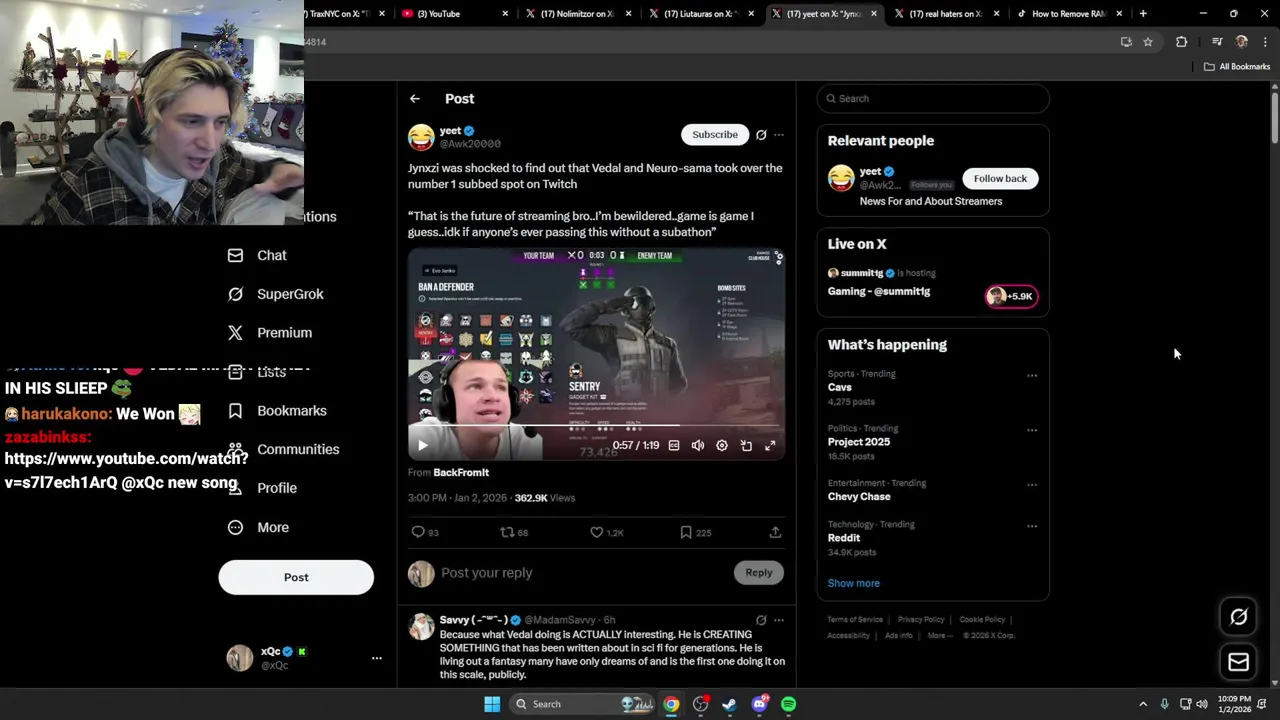This screenshot has height=720, width=1280.
Task: Open video settings gear
Action: tap(722, 446)
